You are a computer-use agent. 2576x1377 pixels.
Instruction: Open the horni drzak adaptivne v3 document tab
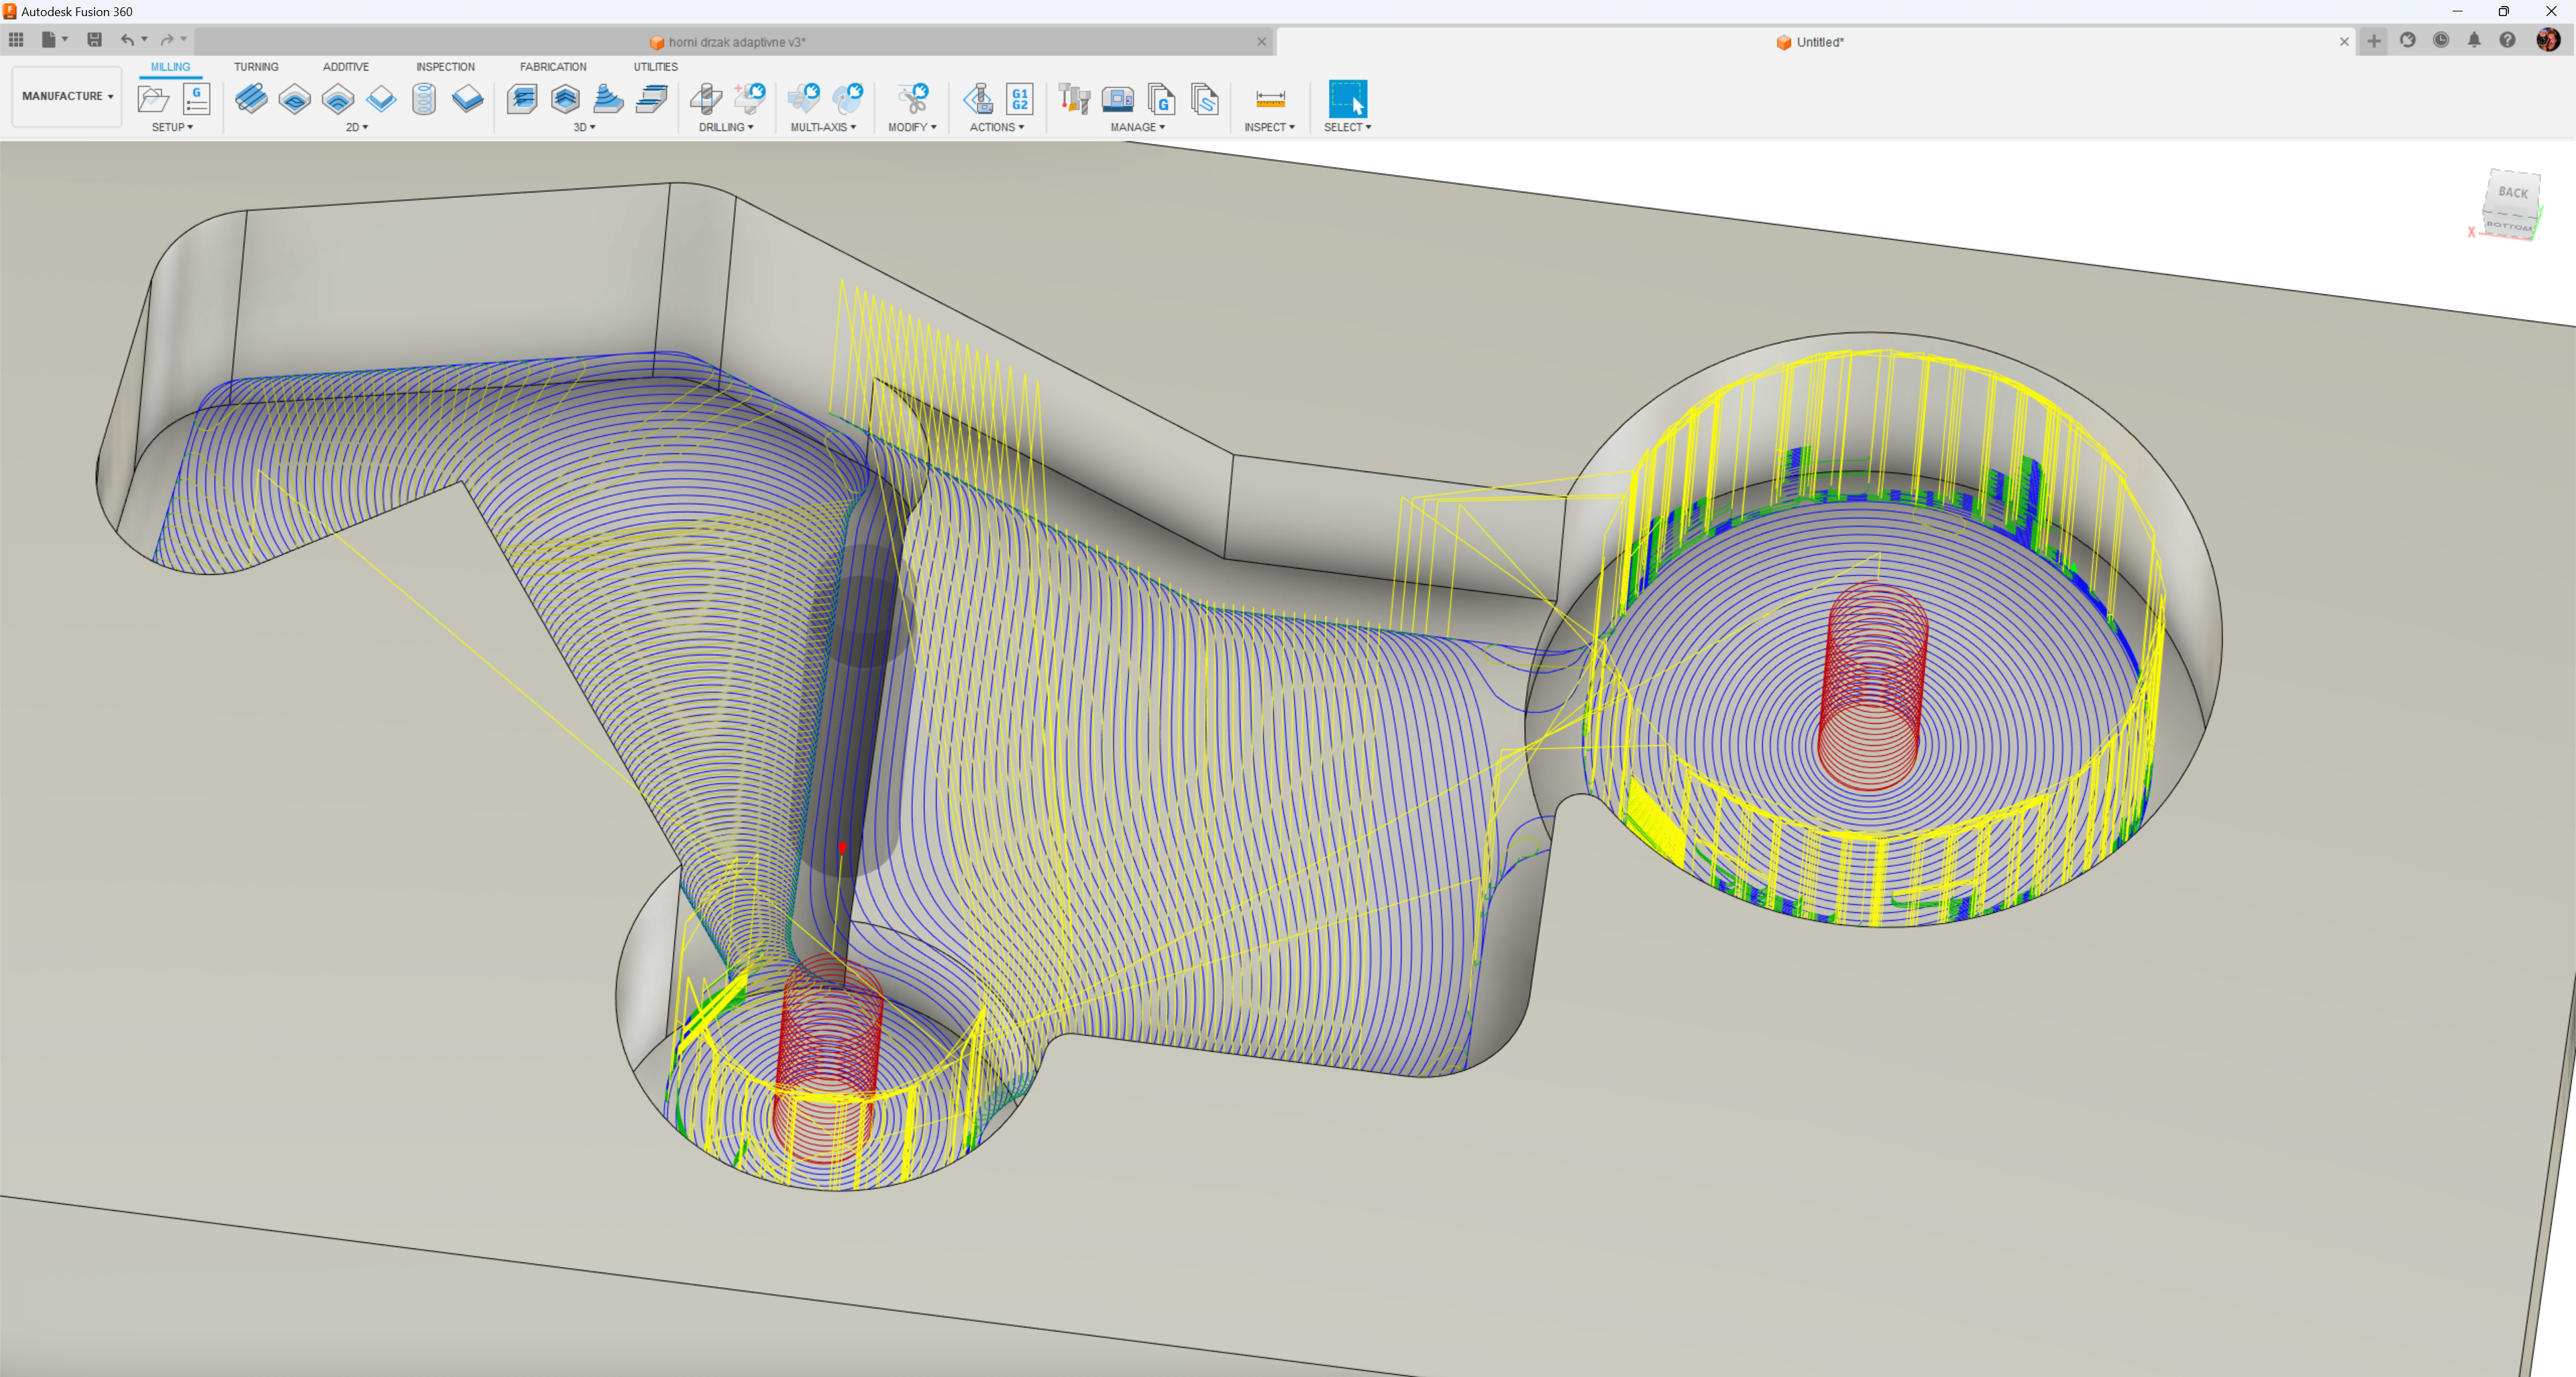click(x=736, y=42)
